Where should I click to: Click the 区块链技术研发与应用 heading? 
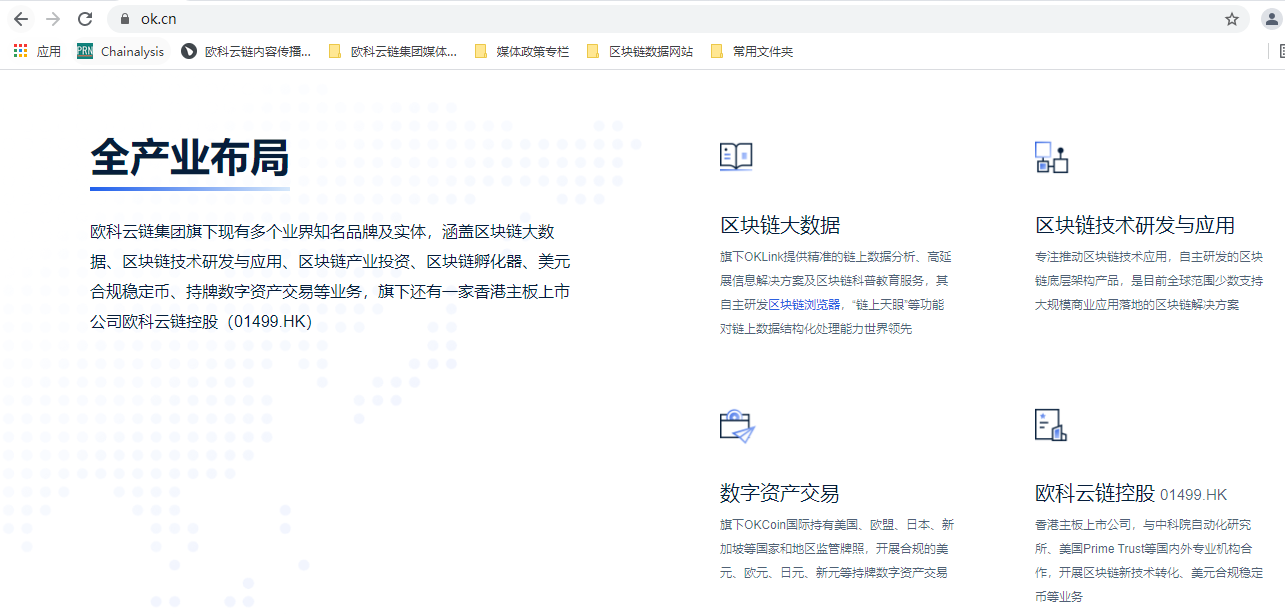[1135, 225]
